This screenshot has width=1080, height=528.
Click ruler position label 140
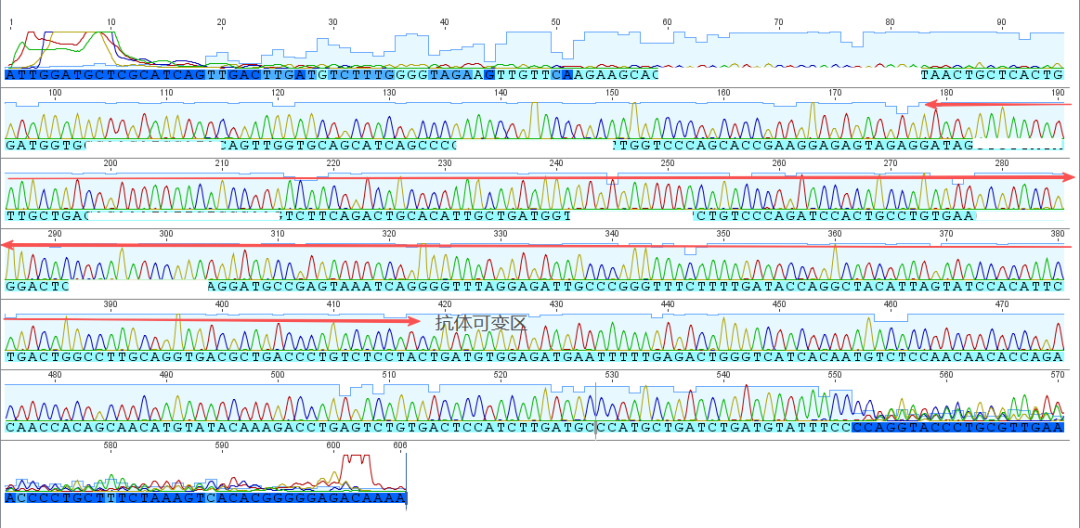click(501, 93)
